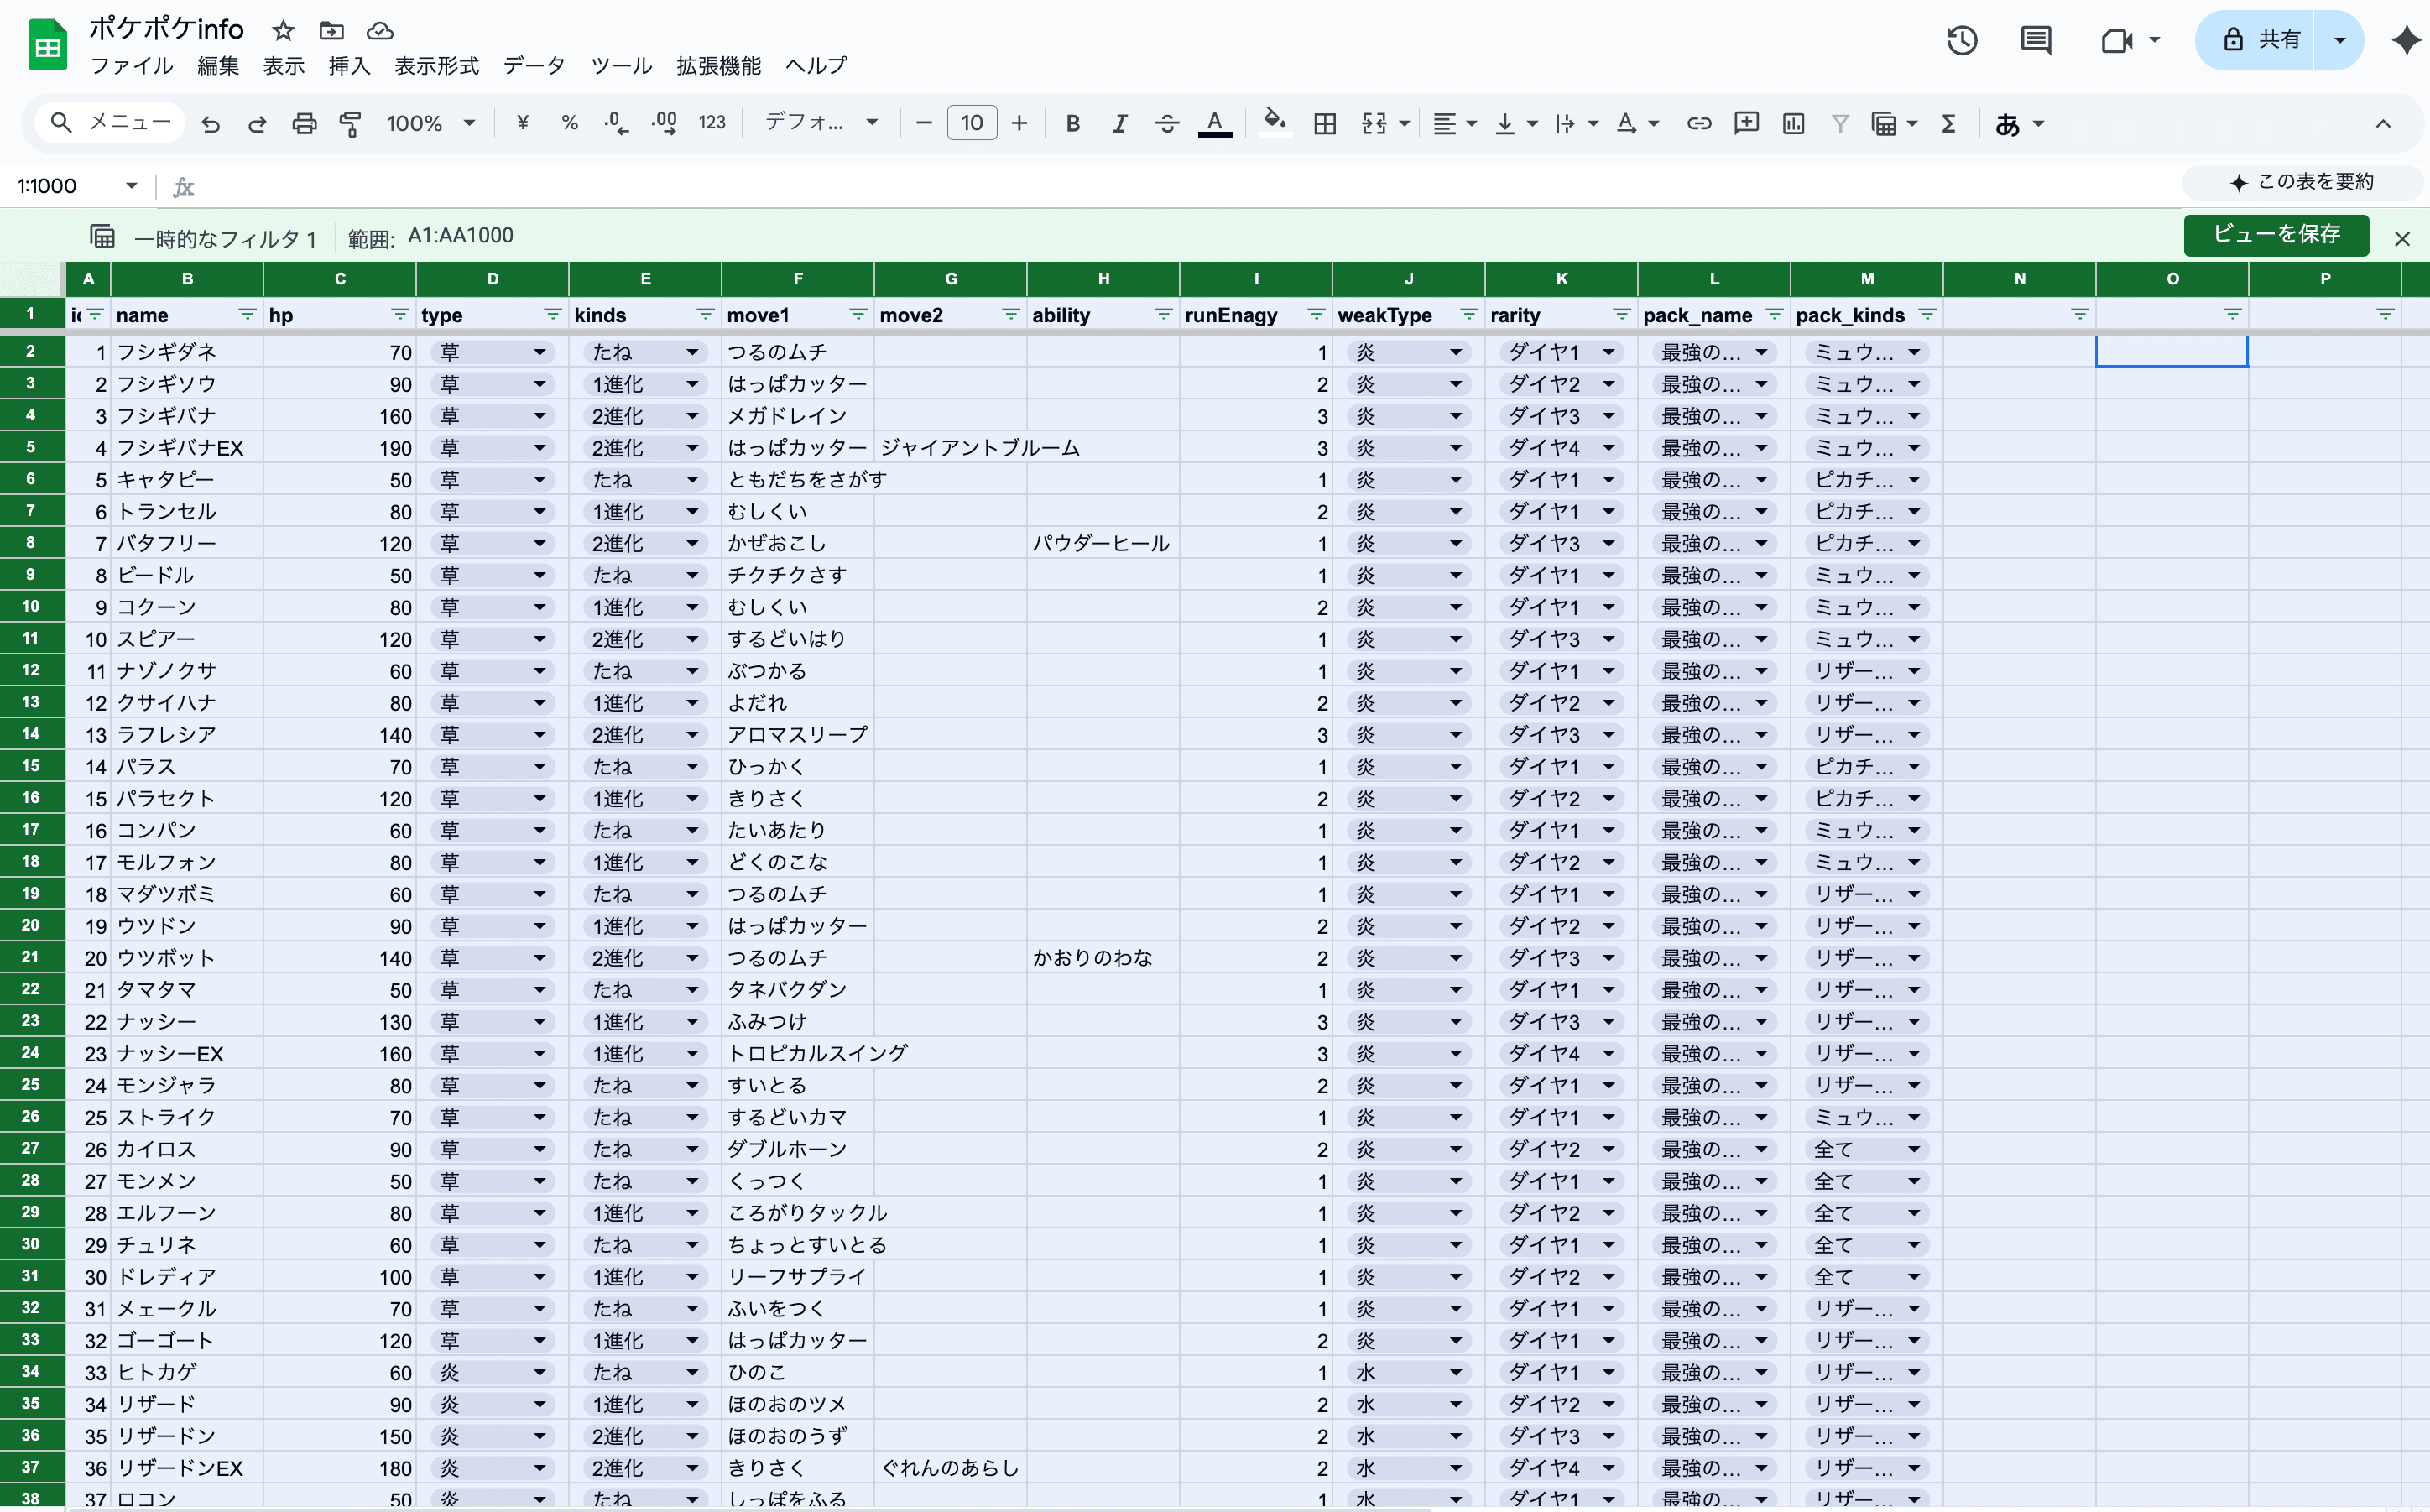Open the type column filter
This screenshot has width=2430, height=1512.
pos(552,314)
